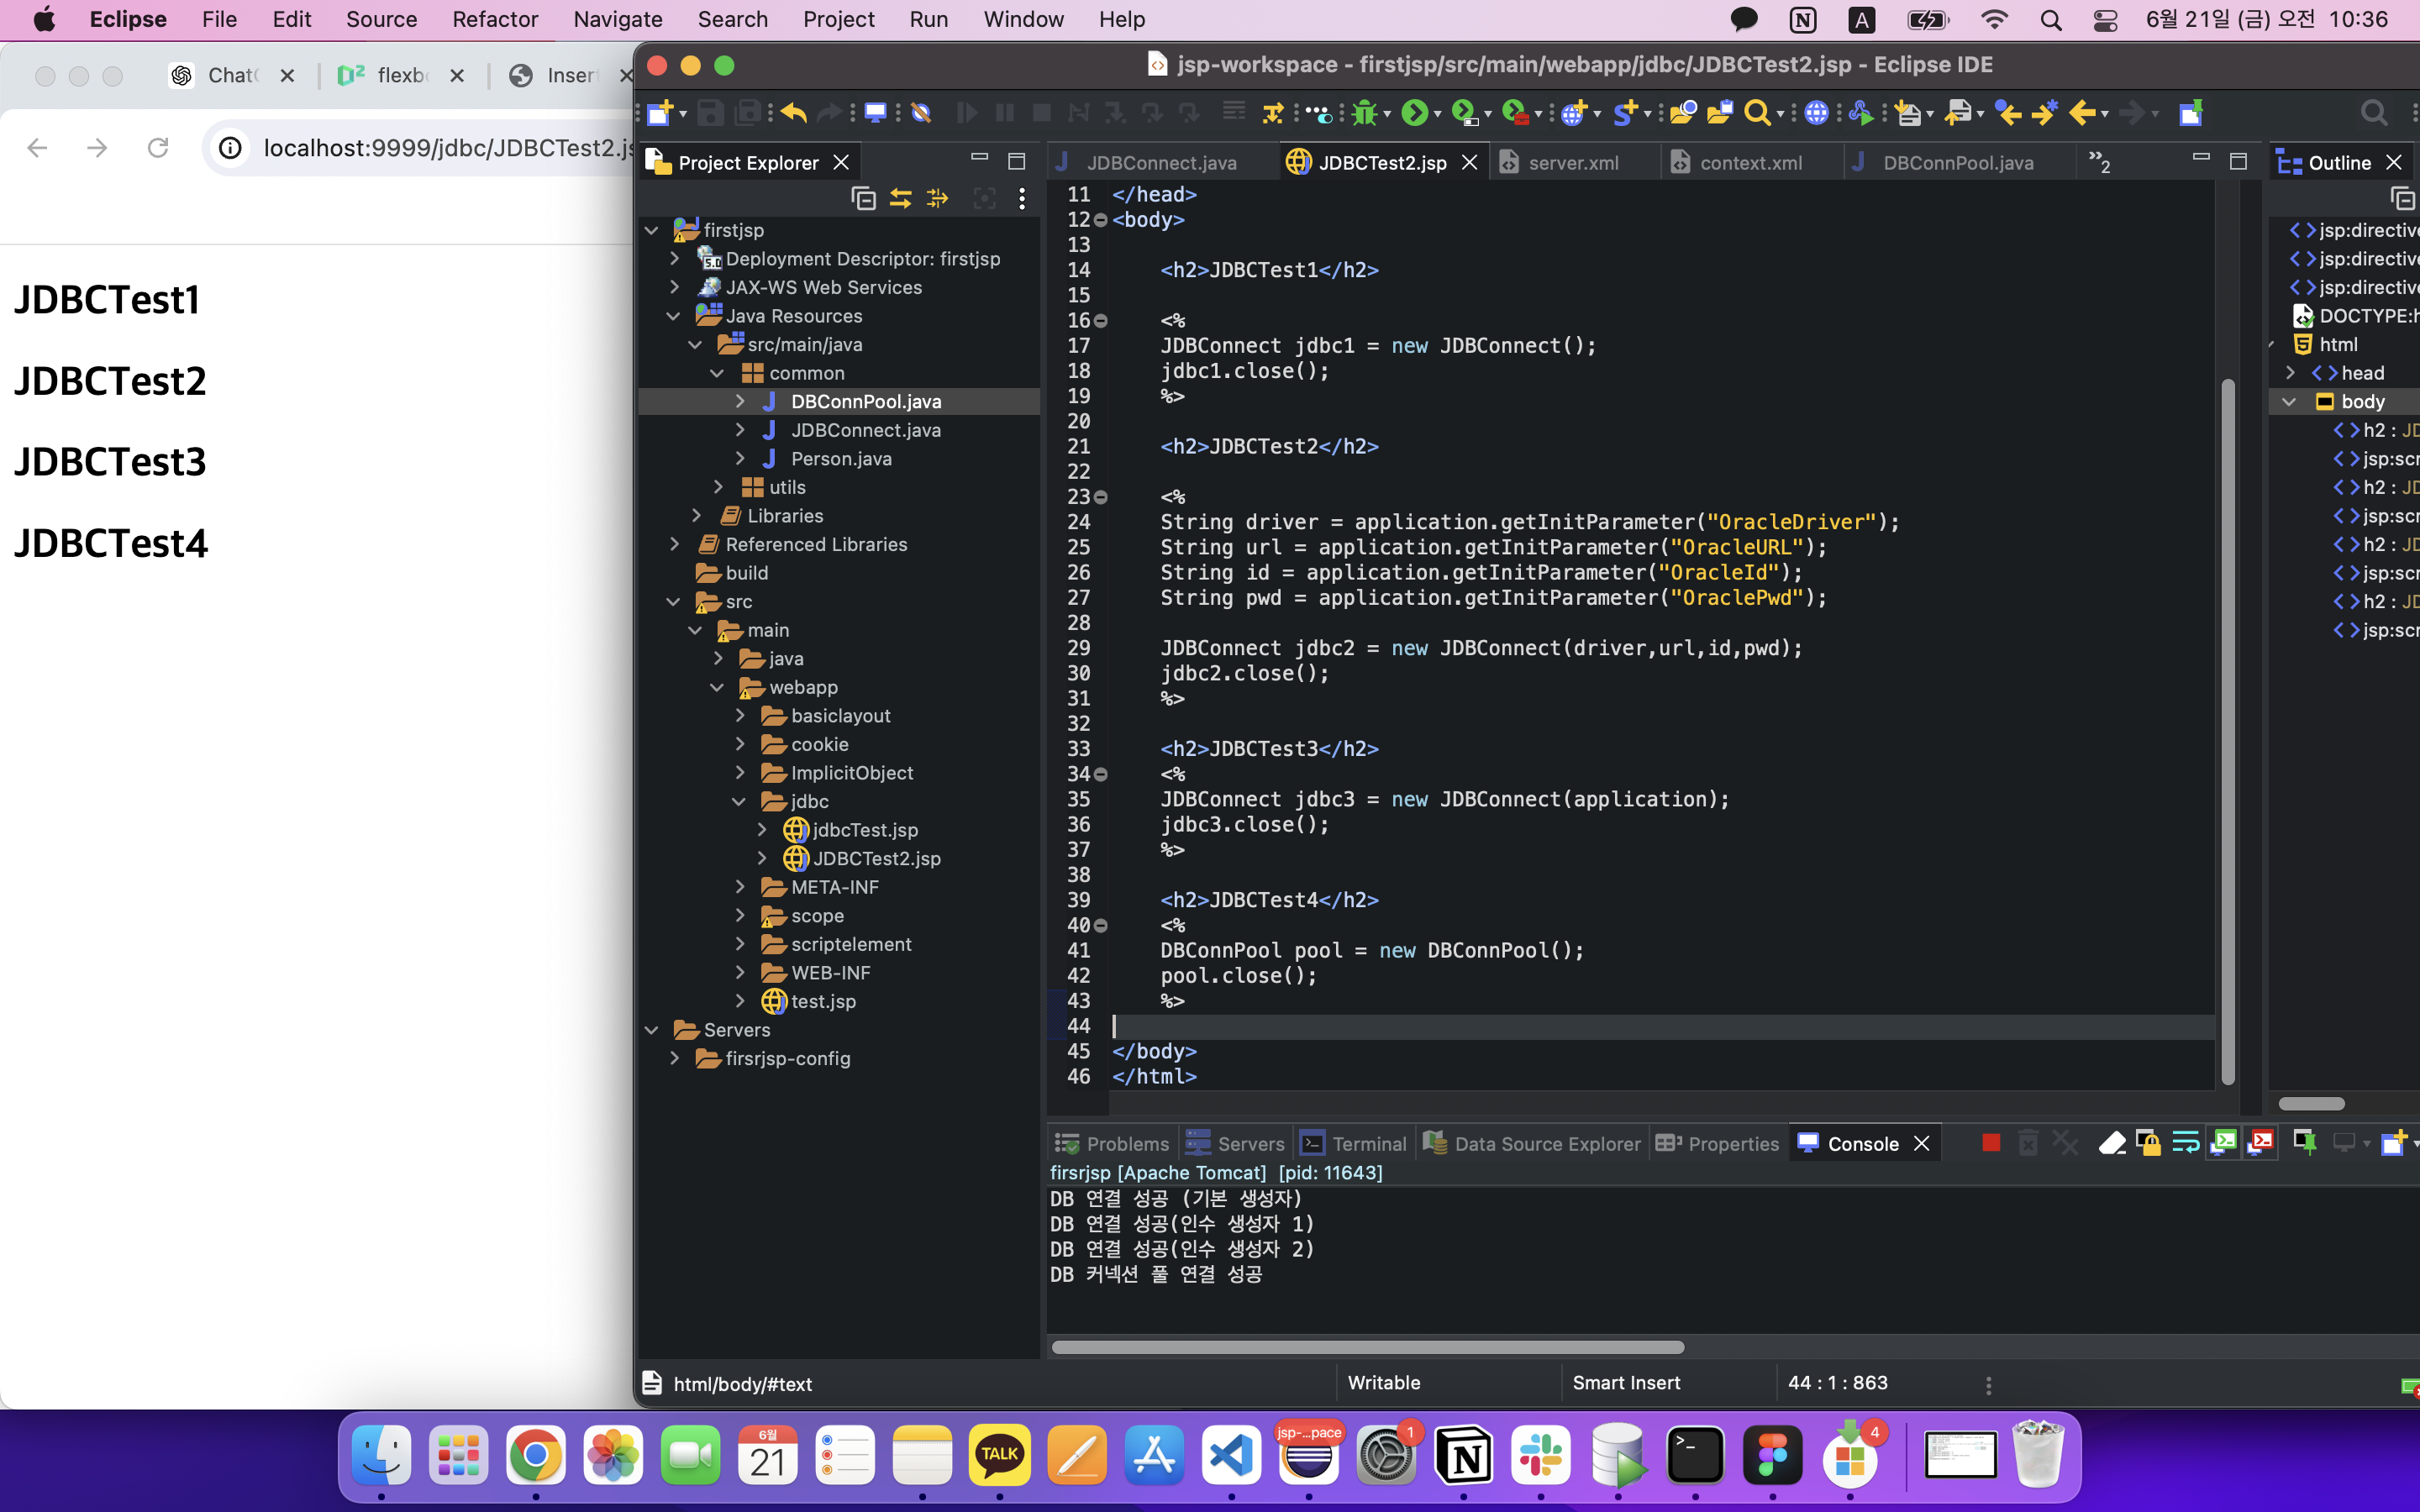This screenshot has width=2420, height=1512.
Task: Toggle Link with Editor in Project Explorer
Action: point(900,199)
